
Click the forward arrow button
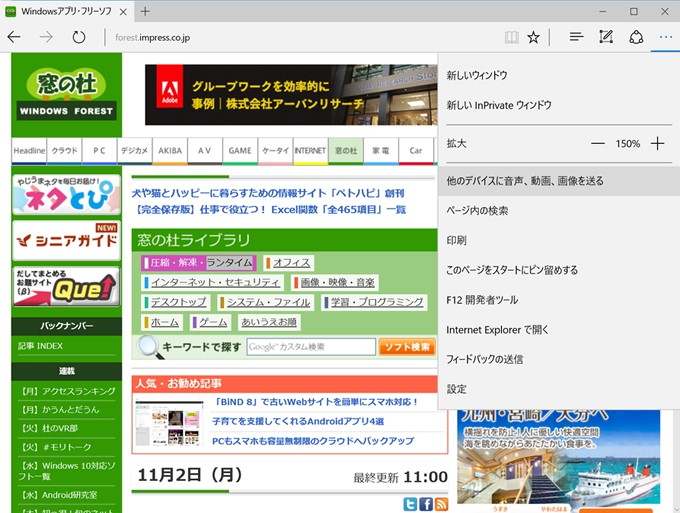(x=46, y=37)
